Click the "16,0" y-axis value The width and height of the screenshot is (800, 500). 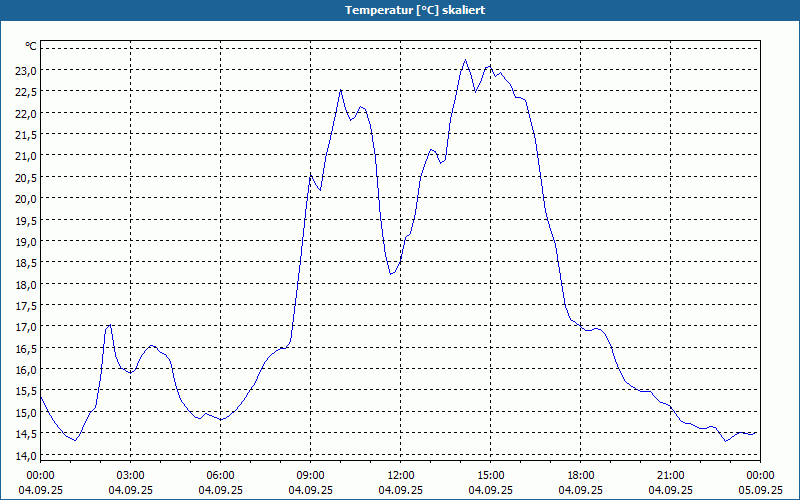click(x=26, y=370)
